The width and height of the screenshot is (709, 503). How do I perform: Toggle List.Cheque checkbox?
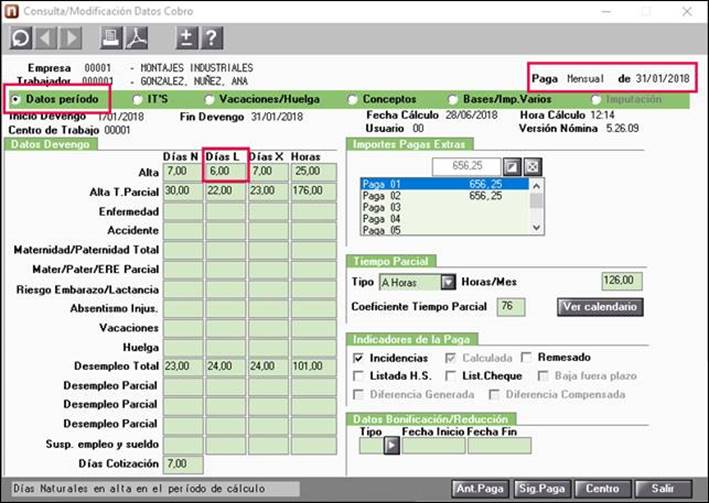coord(450,376)
